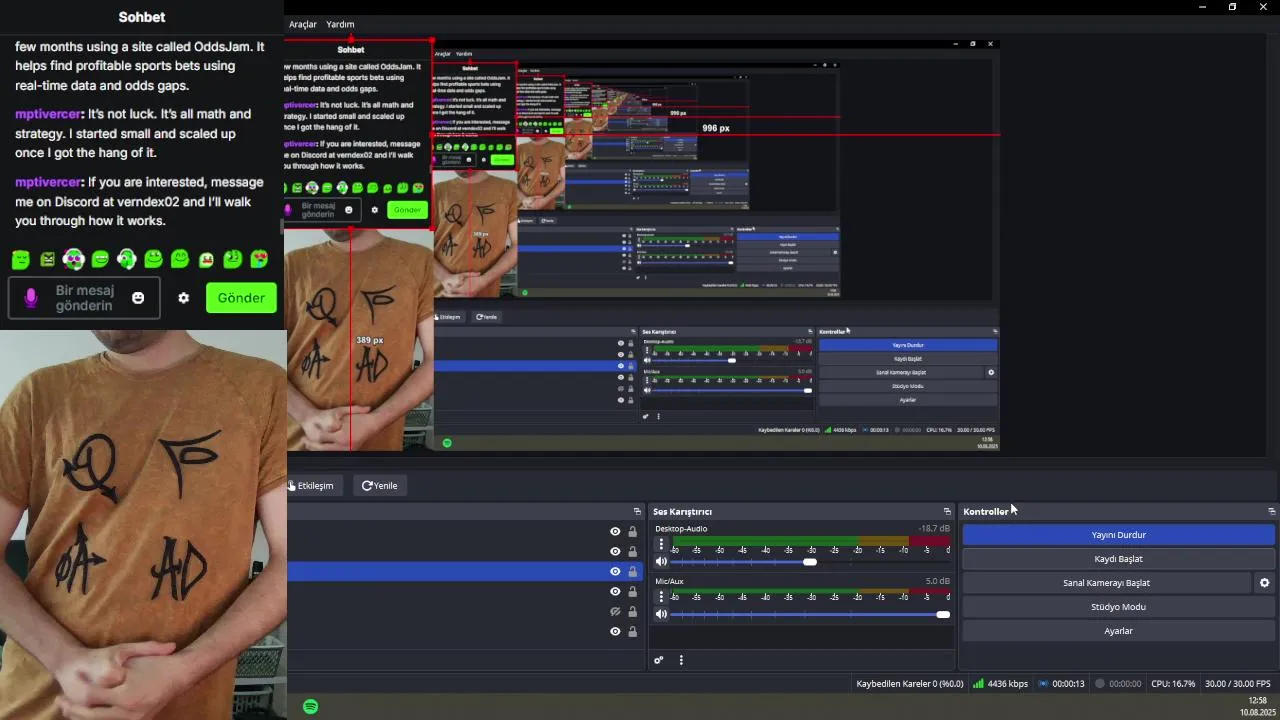This screenshot has height=720, width=1280.
Task: Open the Araçlar menu
Action: [303, 24]
